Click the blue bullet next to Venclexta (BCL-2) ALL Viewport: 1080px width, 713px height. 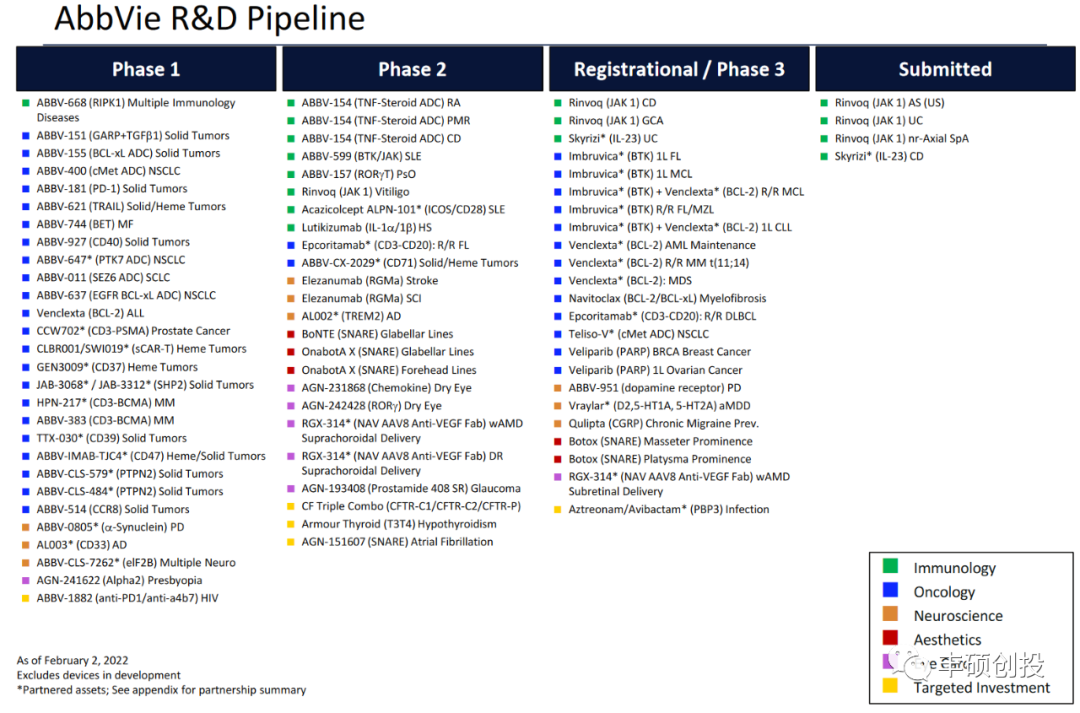click(26, 313)
